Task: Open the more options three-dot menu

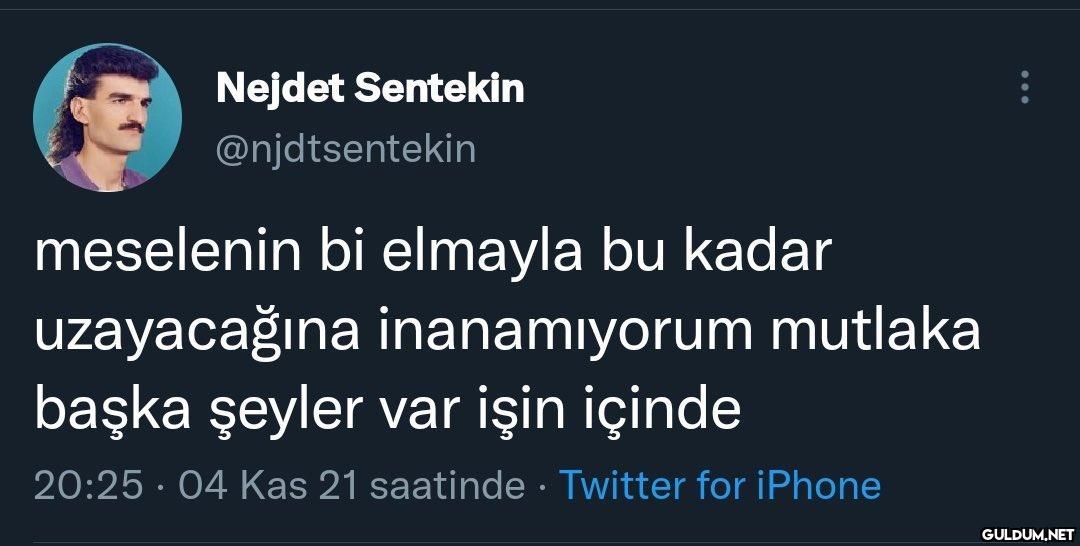Action: pos(1024,88)
